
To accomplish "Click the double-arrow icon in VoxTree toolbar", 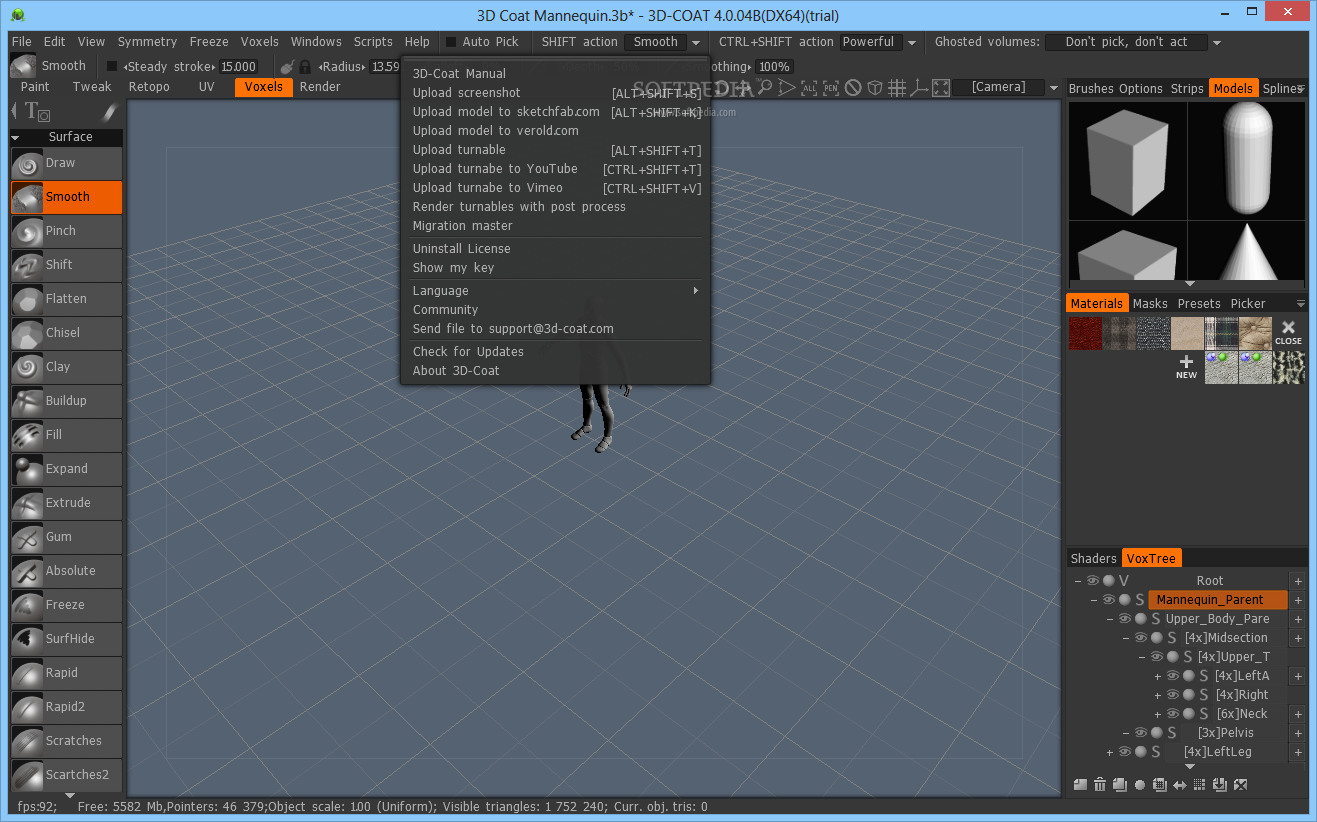I will point(1180,785).
